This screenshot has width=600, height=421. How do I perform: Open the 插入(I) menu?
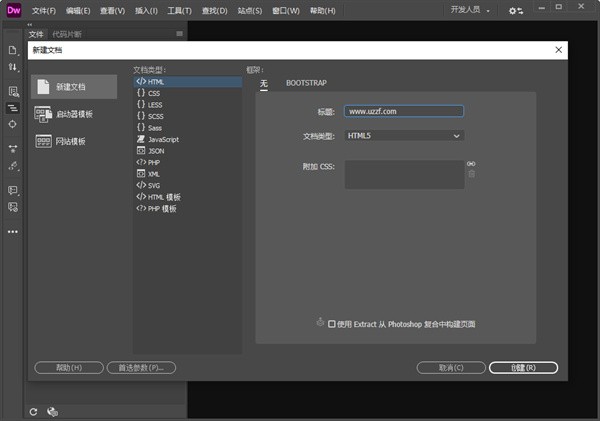pos(146,11)
